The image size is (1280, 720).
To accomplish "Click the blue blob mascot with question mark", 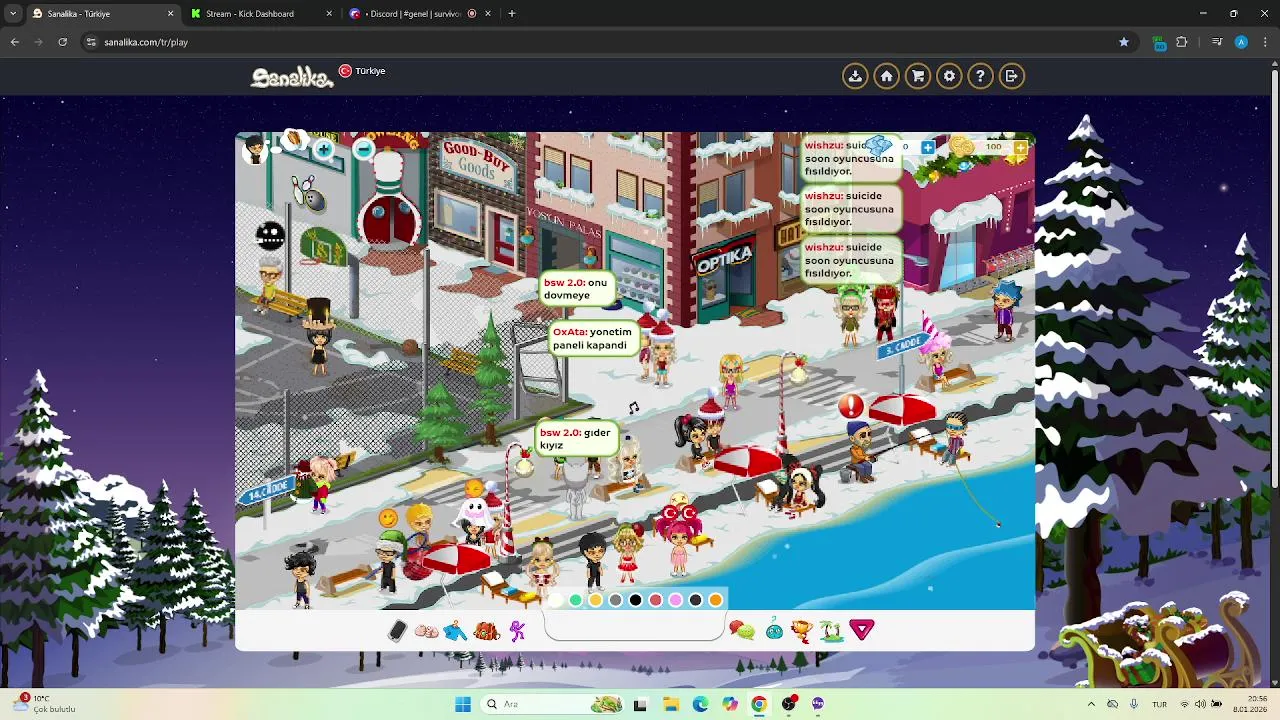I will coord(774,630).
